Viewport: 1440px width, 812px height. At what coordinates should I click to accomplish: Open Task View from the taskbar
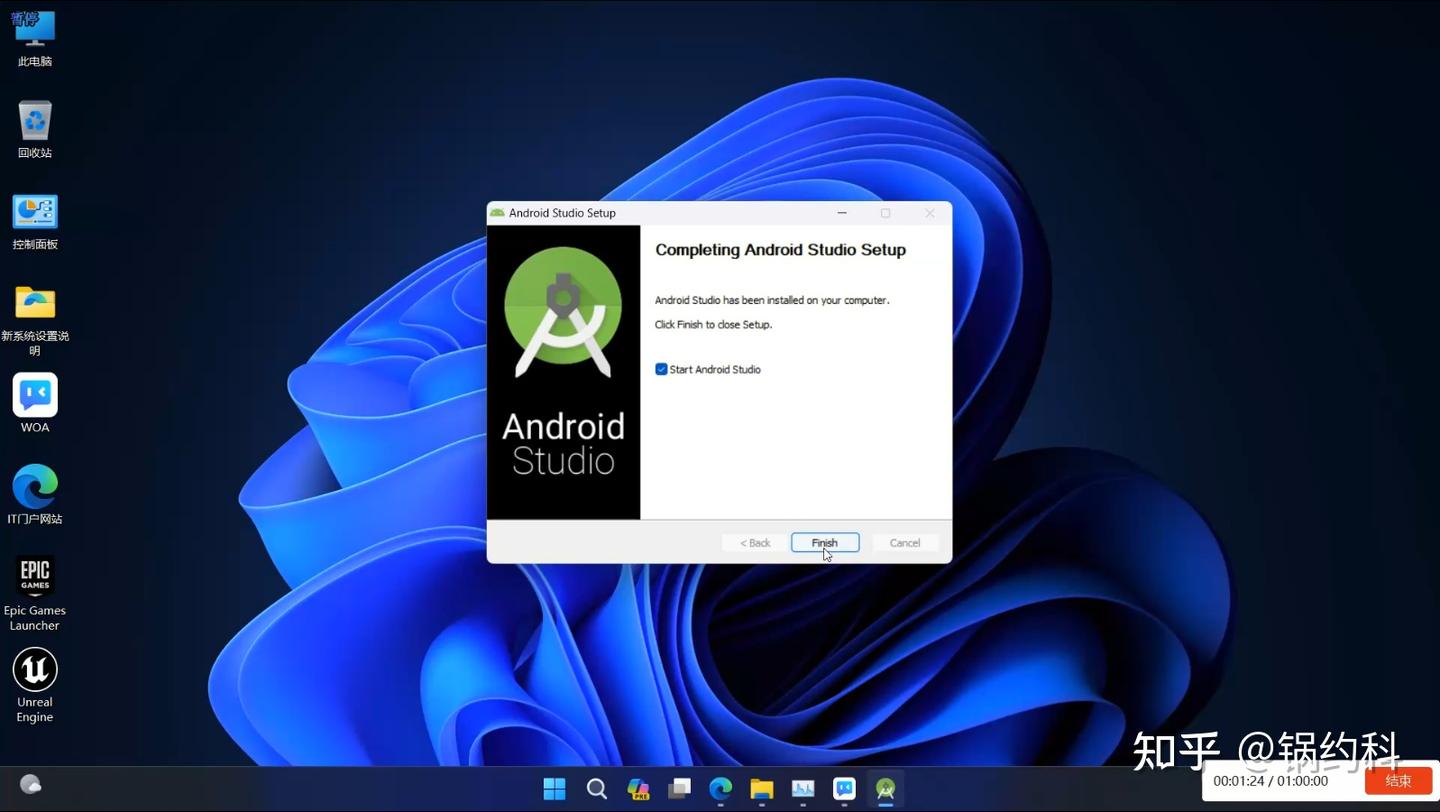tap(680, 789)
